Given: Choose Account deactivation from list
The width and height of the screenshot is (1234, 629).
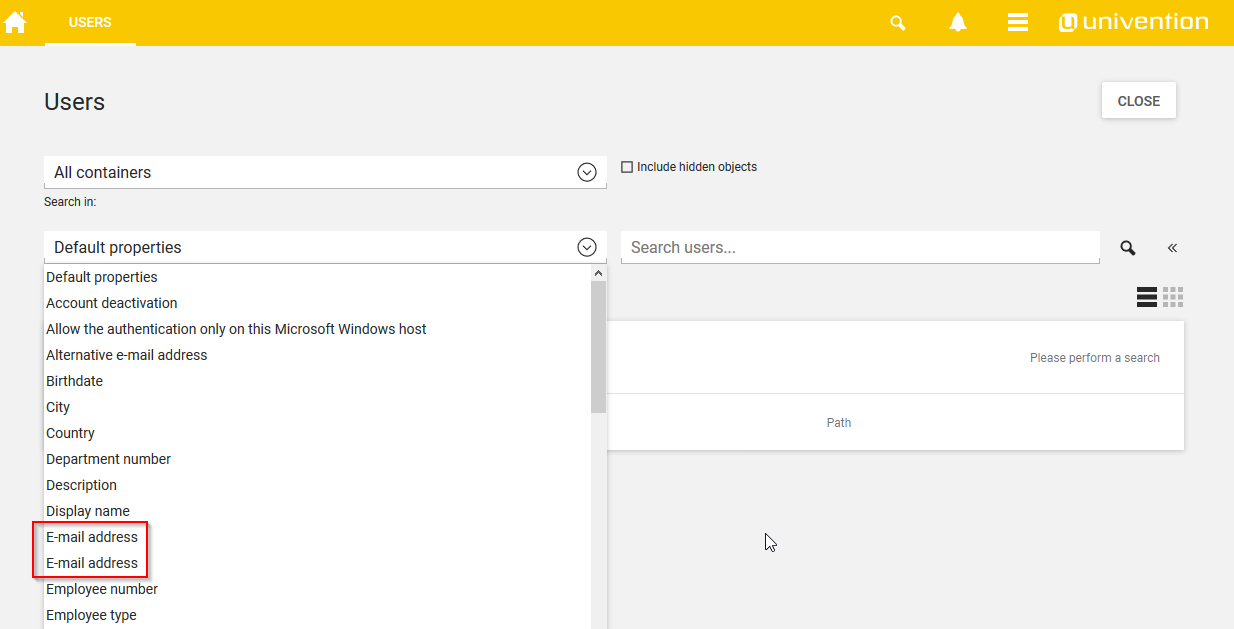Looking at the screenshot, I should click(111, 303).
